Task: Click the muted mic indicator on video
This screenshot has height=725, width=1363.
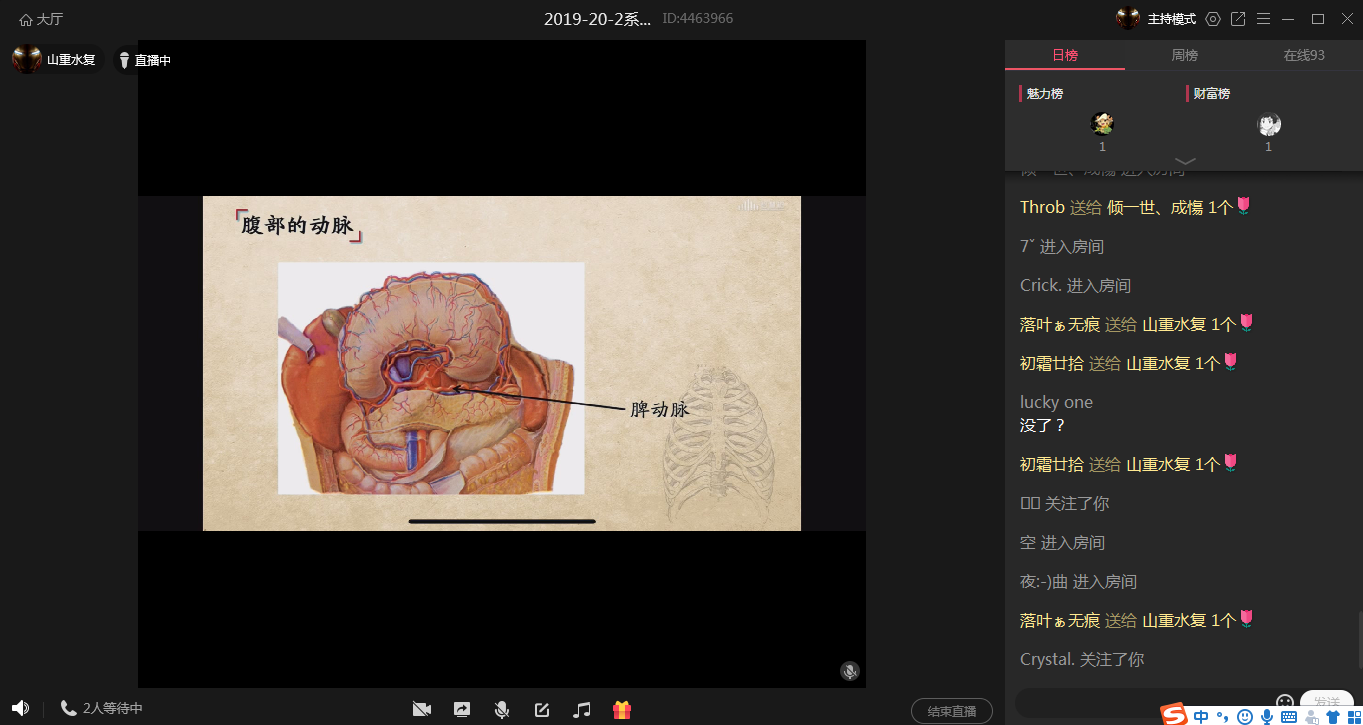Action: 849,671
